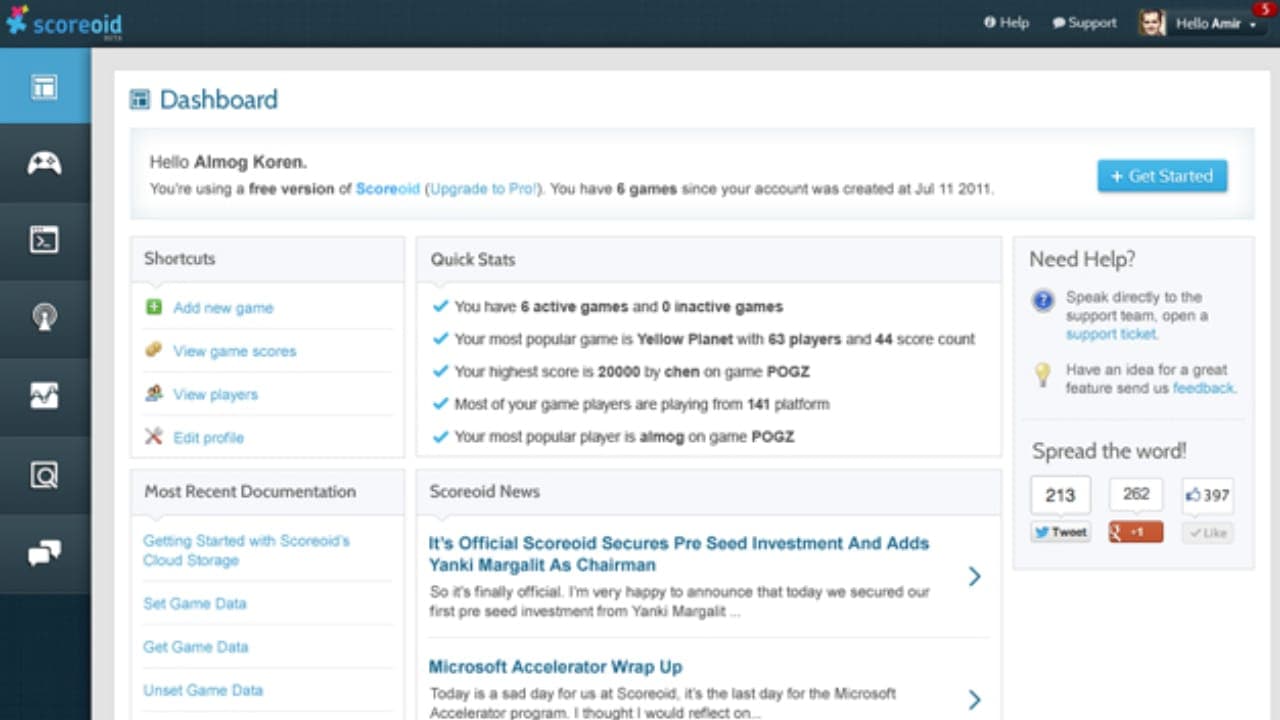Click the 213 tweet count box
Screen dimensions: 1280x720
1061,495
